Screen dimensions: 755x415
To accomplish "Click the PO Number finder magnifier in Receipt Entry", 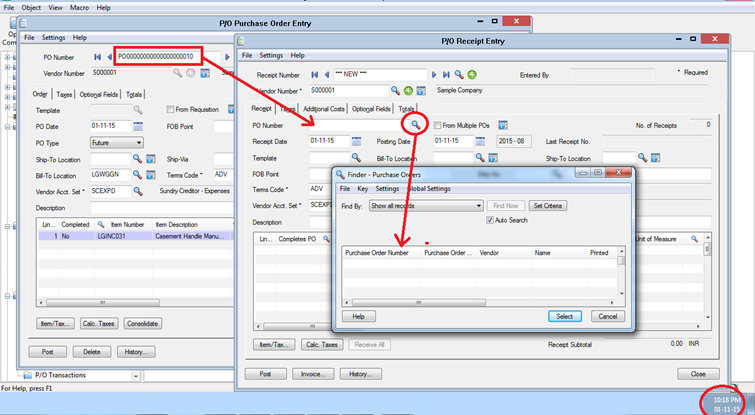I will coord(415,124).
